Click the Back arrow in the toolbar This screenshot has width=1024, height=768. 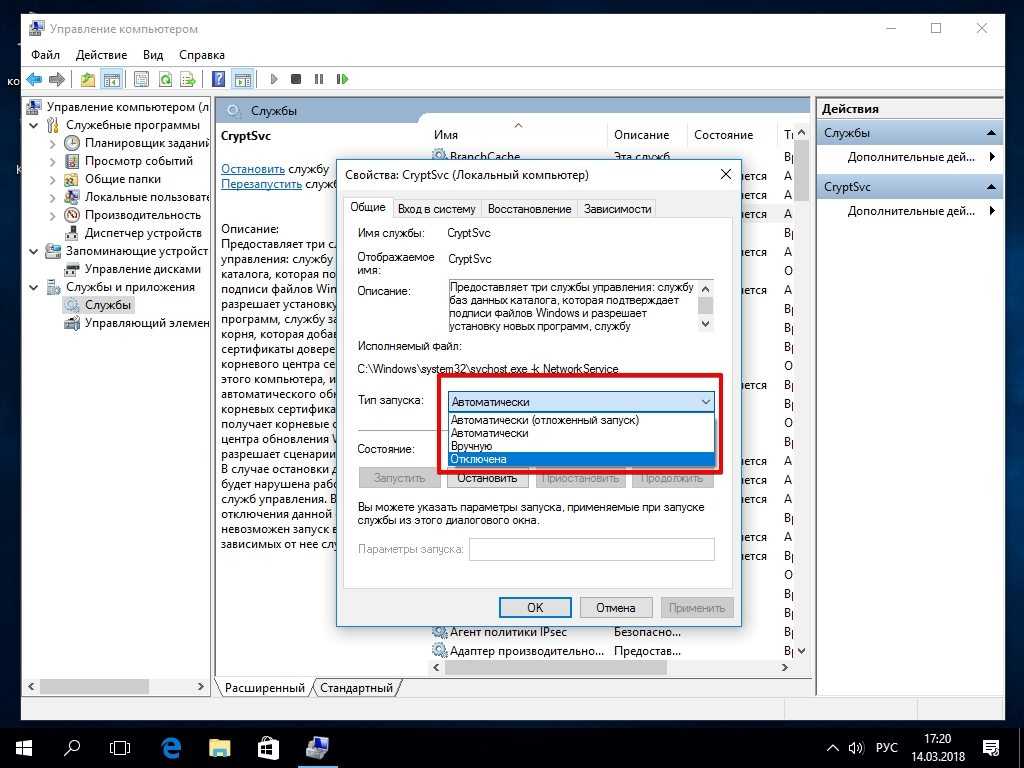[x=34, y=79]
